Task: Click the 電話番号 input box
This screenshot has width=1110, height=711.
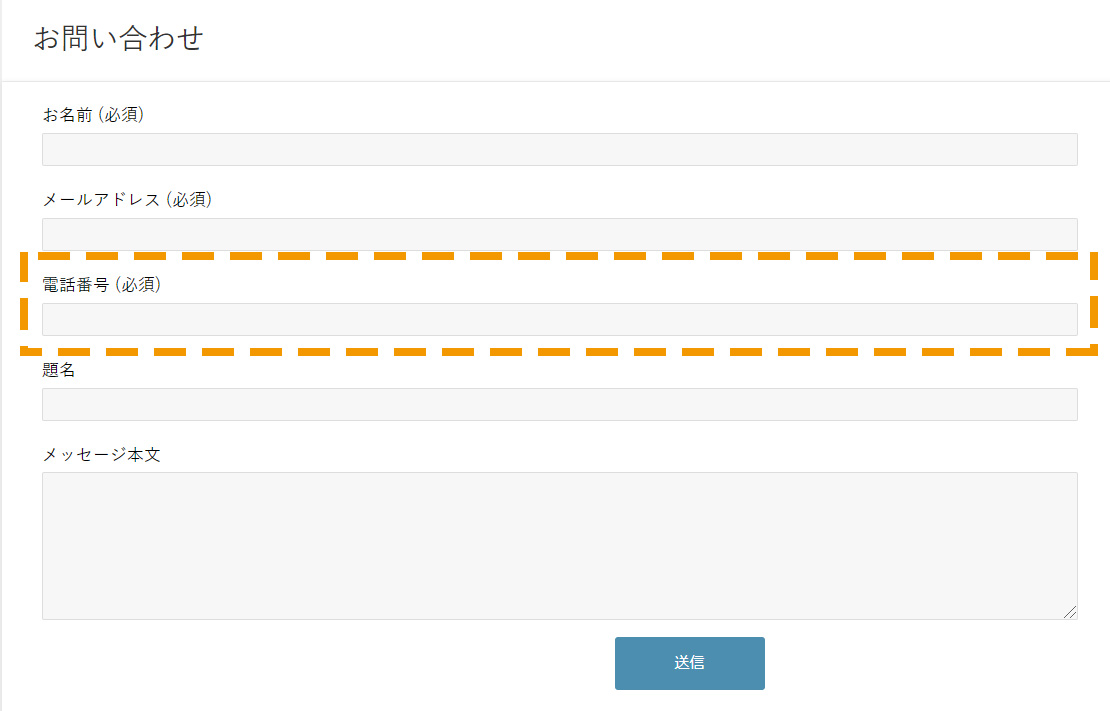Action: pos(559,319)
